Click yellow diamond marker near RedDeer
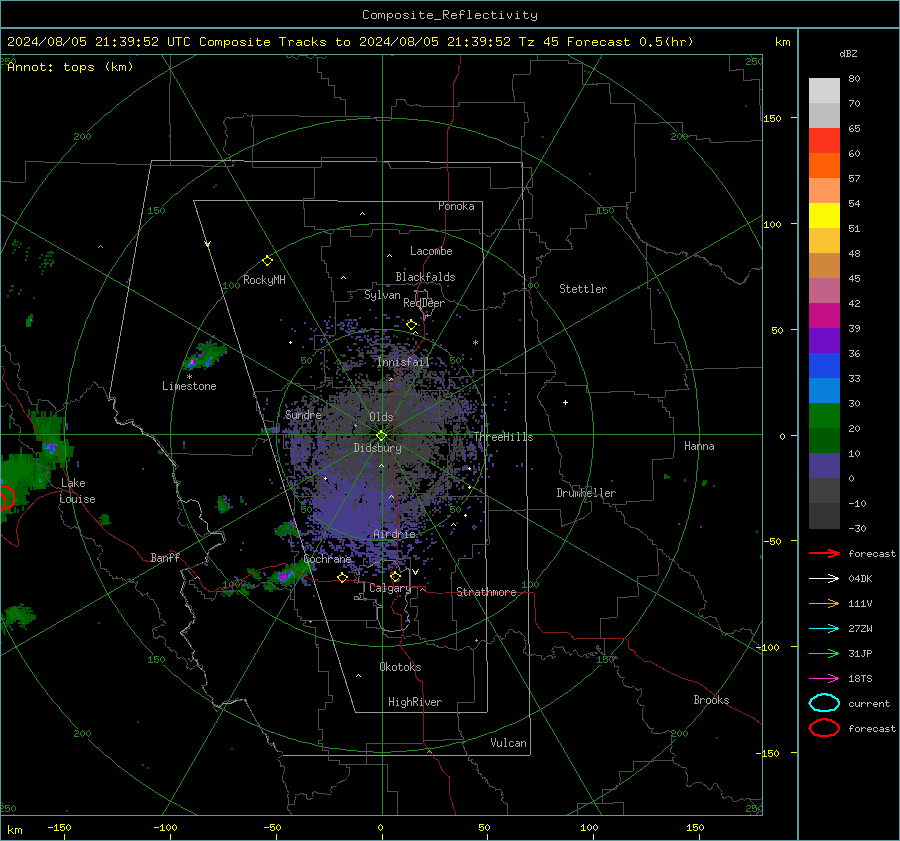Viewport: 900px width, 841px height. 411,325
